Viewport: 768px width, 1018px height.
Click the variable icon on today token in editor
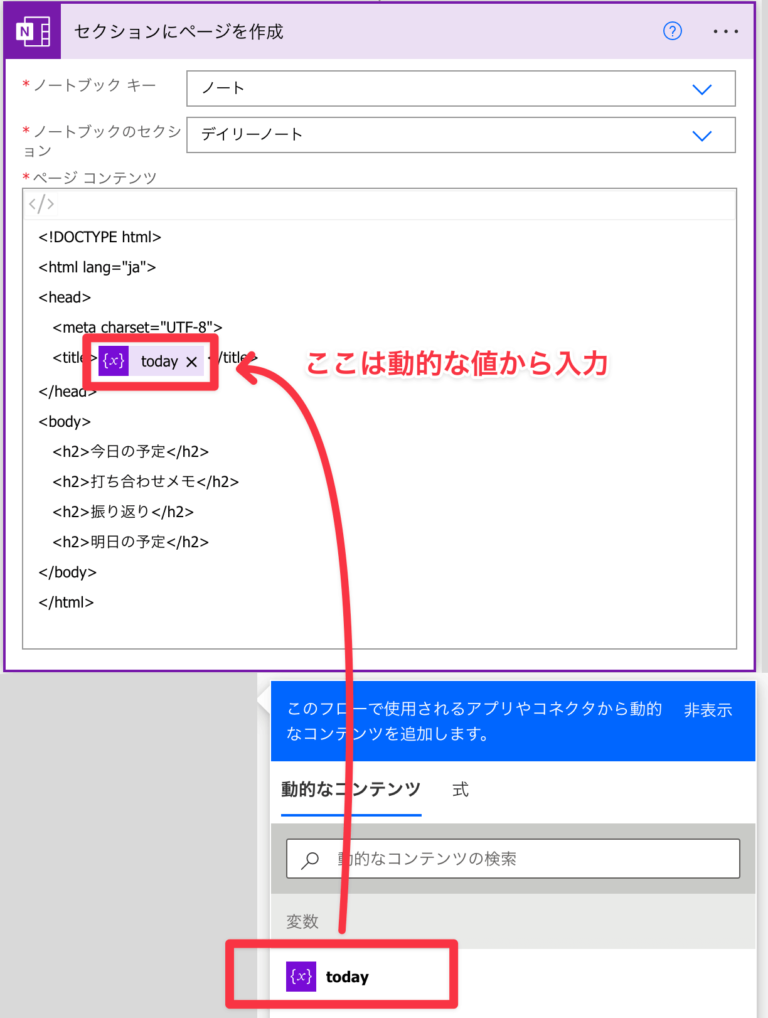pos(114,361)
